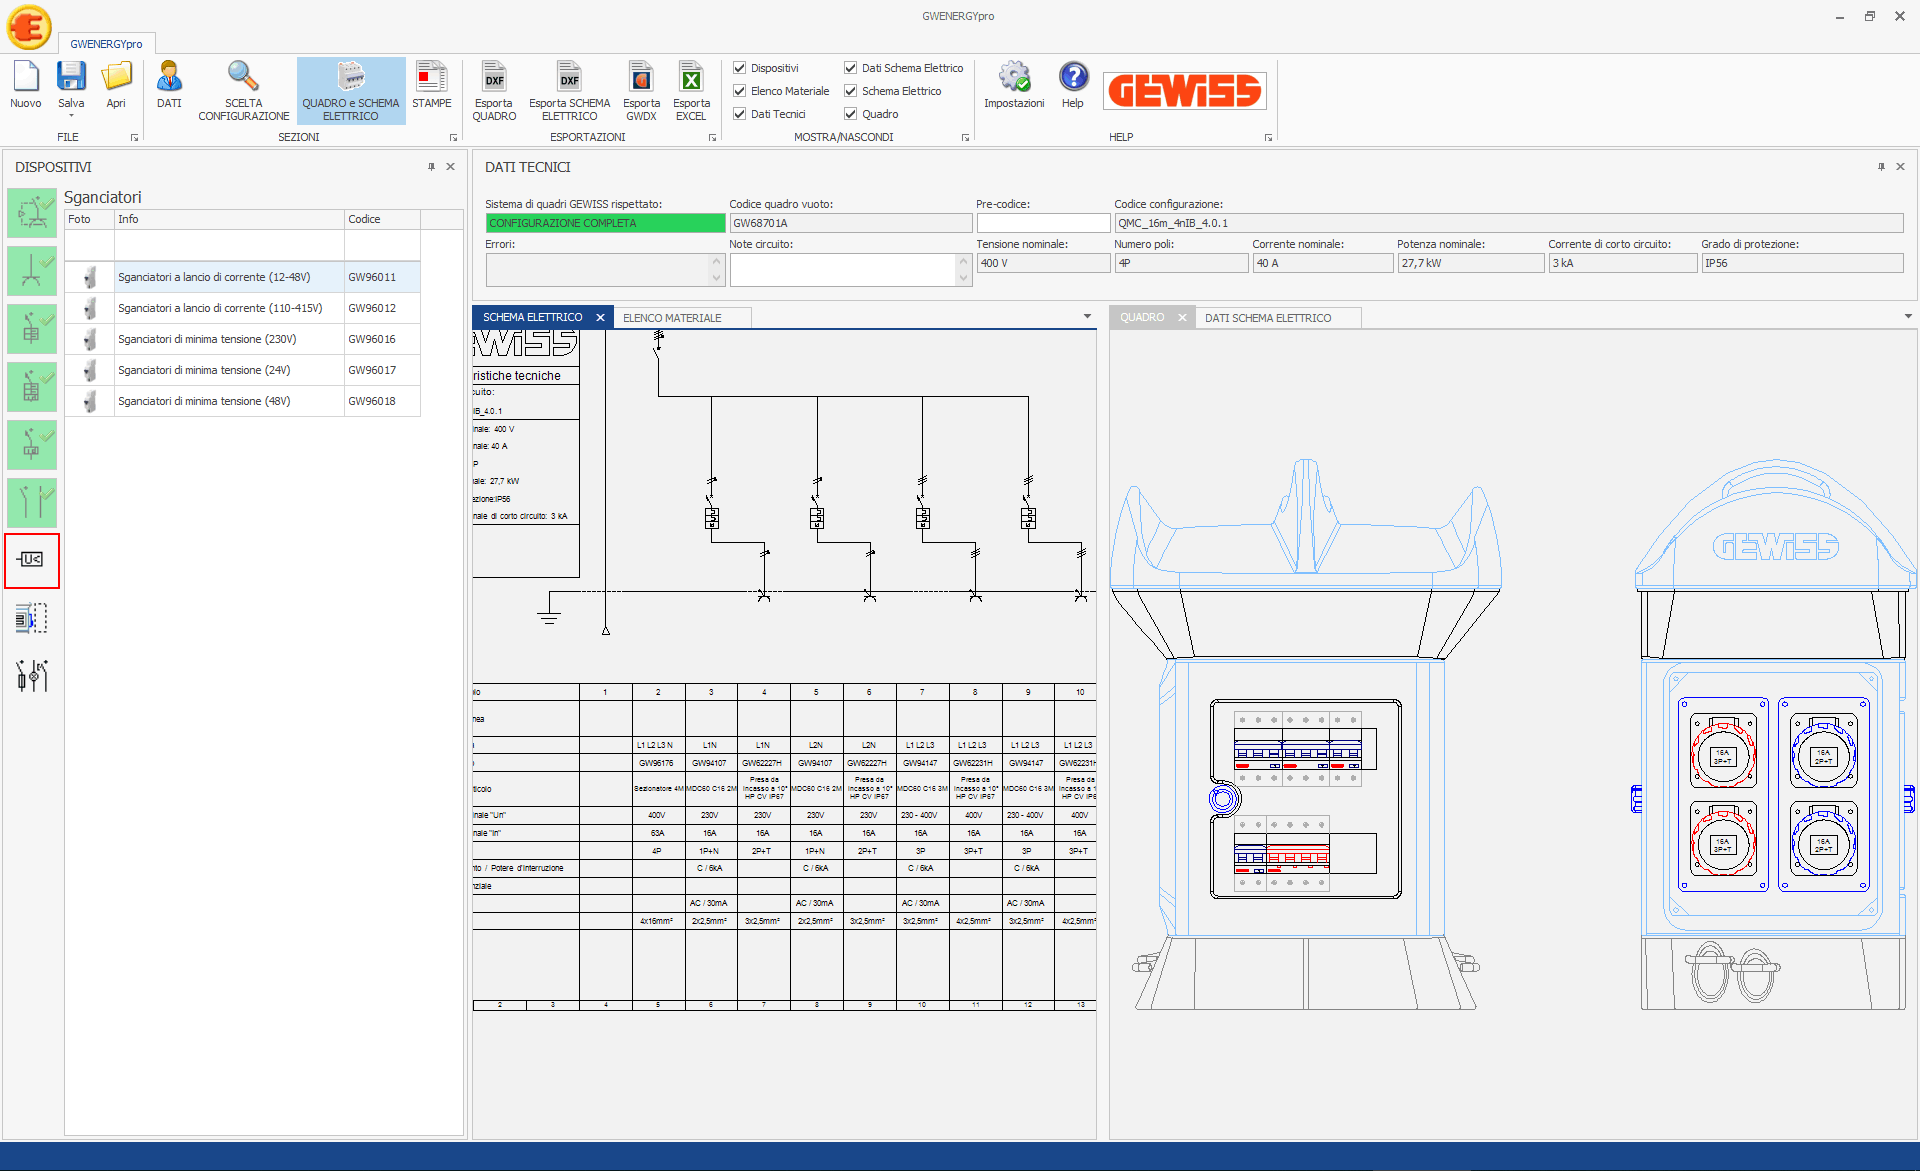
Task: Toggle the Quadro checkbox
Action: (x=851, y=114)
